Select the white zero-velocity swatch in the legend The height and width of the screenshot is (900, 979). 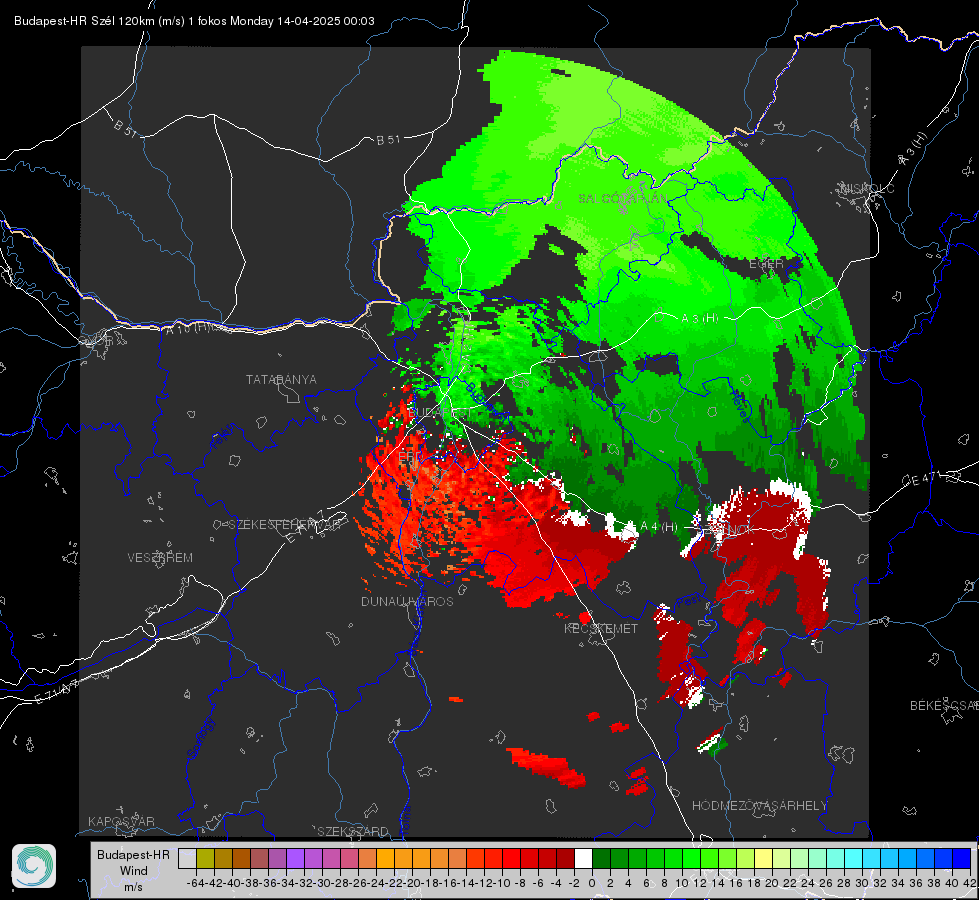pos(583,858)
